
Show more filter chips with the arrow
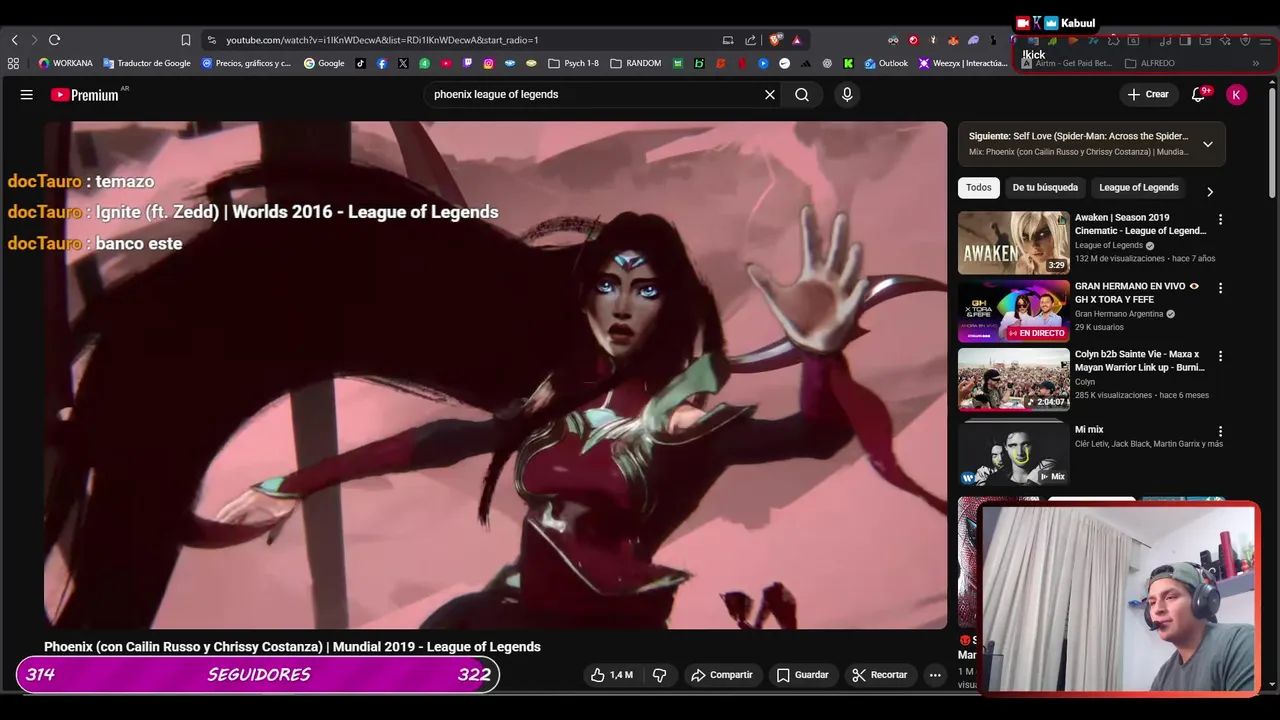coord(1209,191)
